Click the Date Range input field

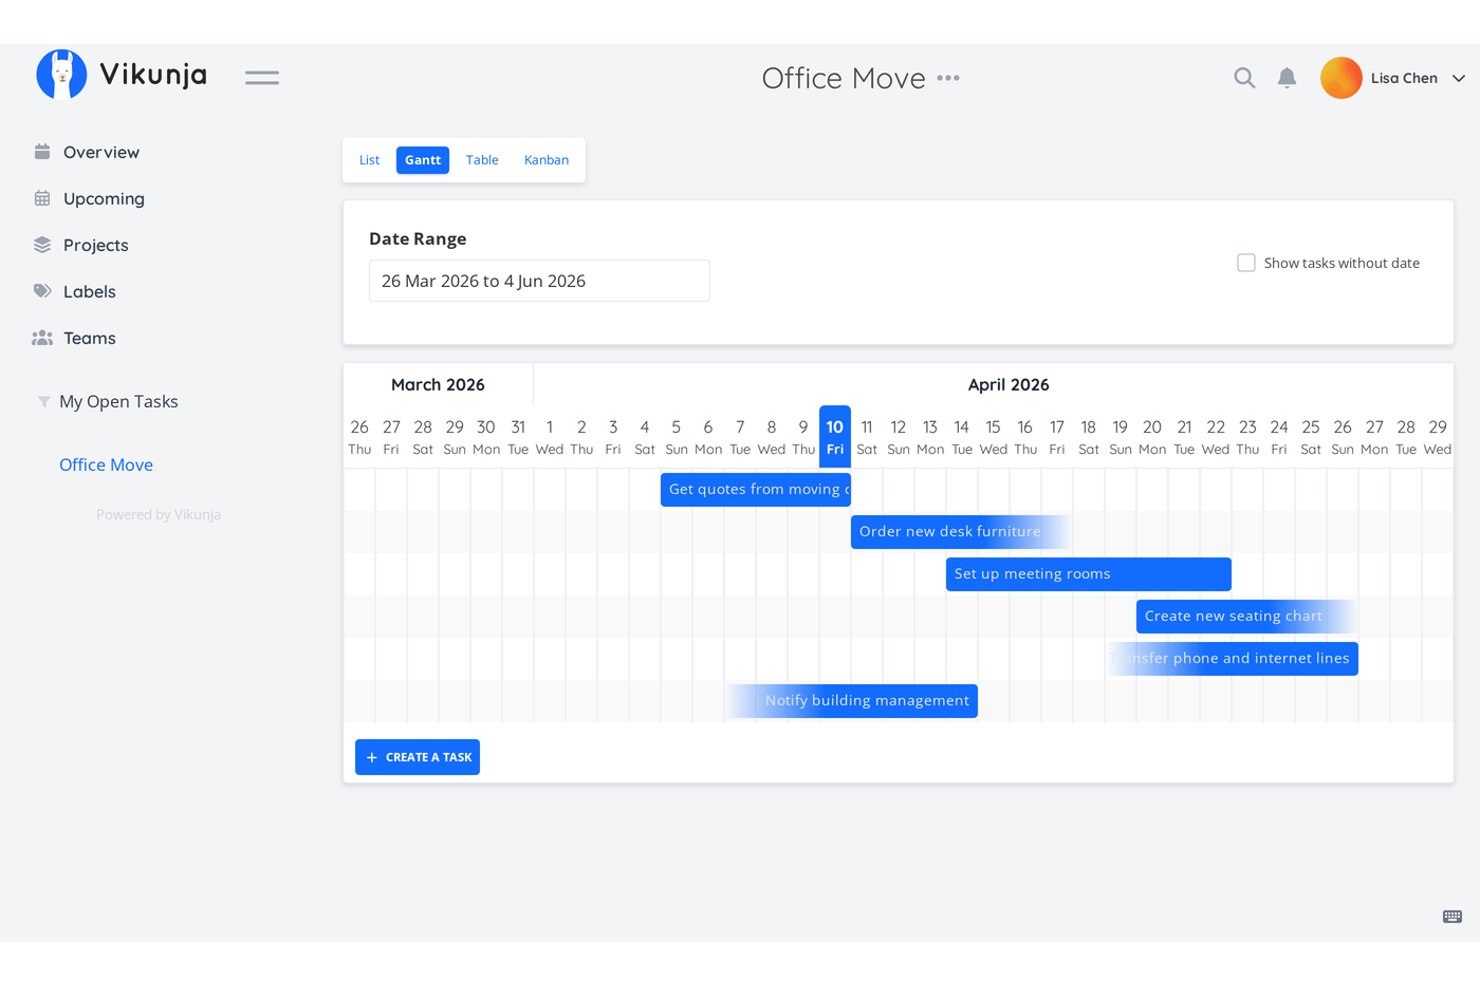click(539, 281)
